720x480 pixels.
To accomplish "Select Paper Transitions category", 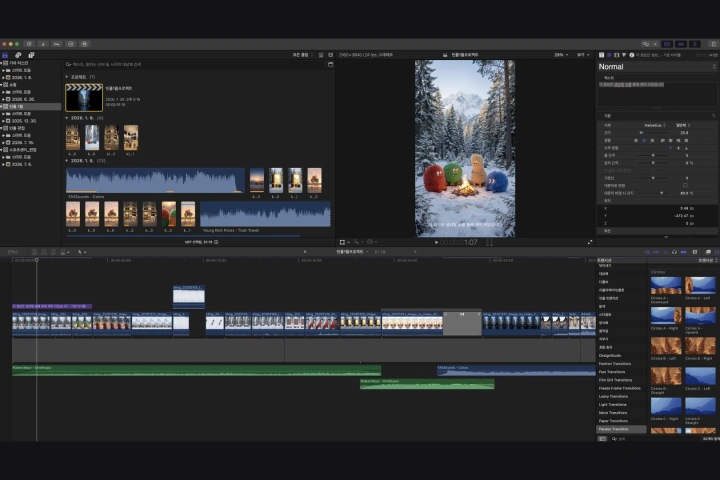I will click(613, 421).
